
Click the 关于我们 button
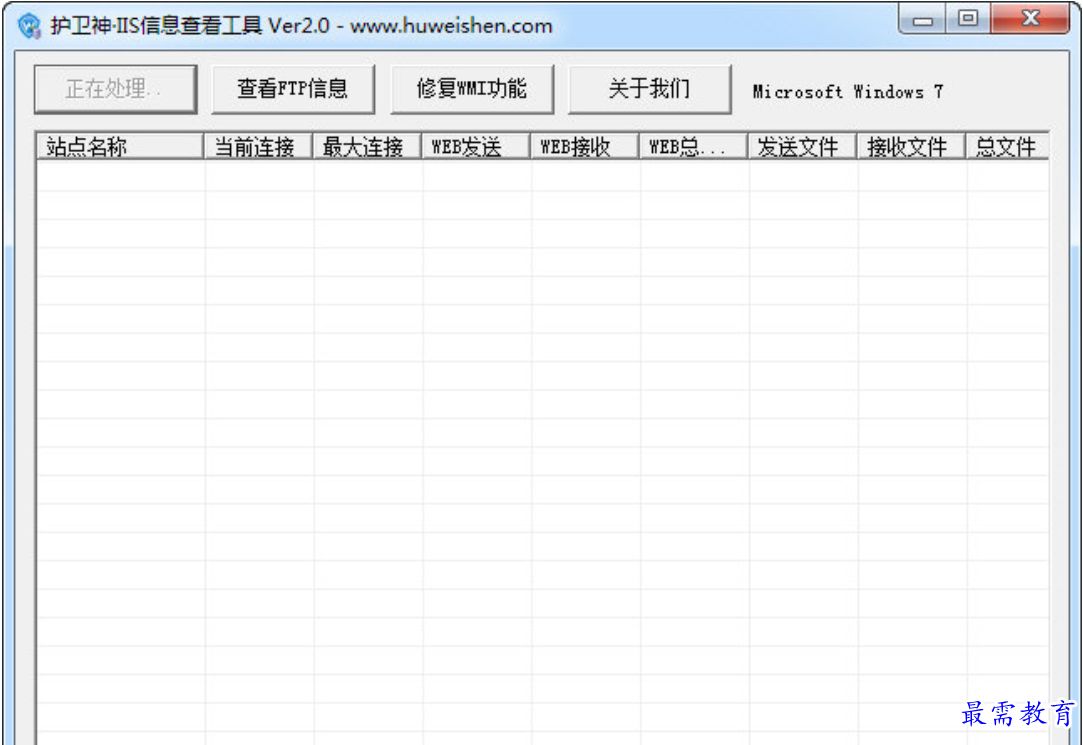(x=648, y=88)
